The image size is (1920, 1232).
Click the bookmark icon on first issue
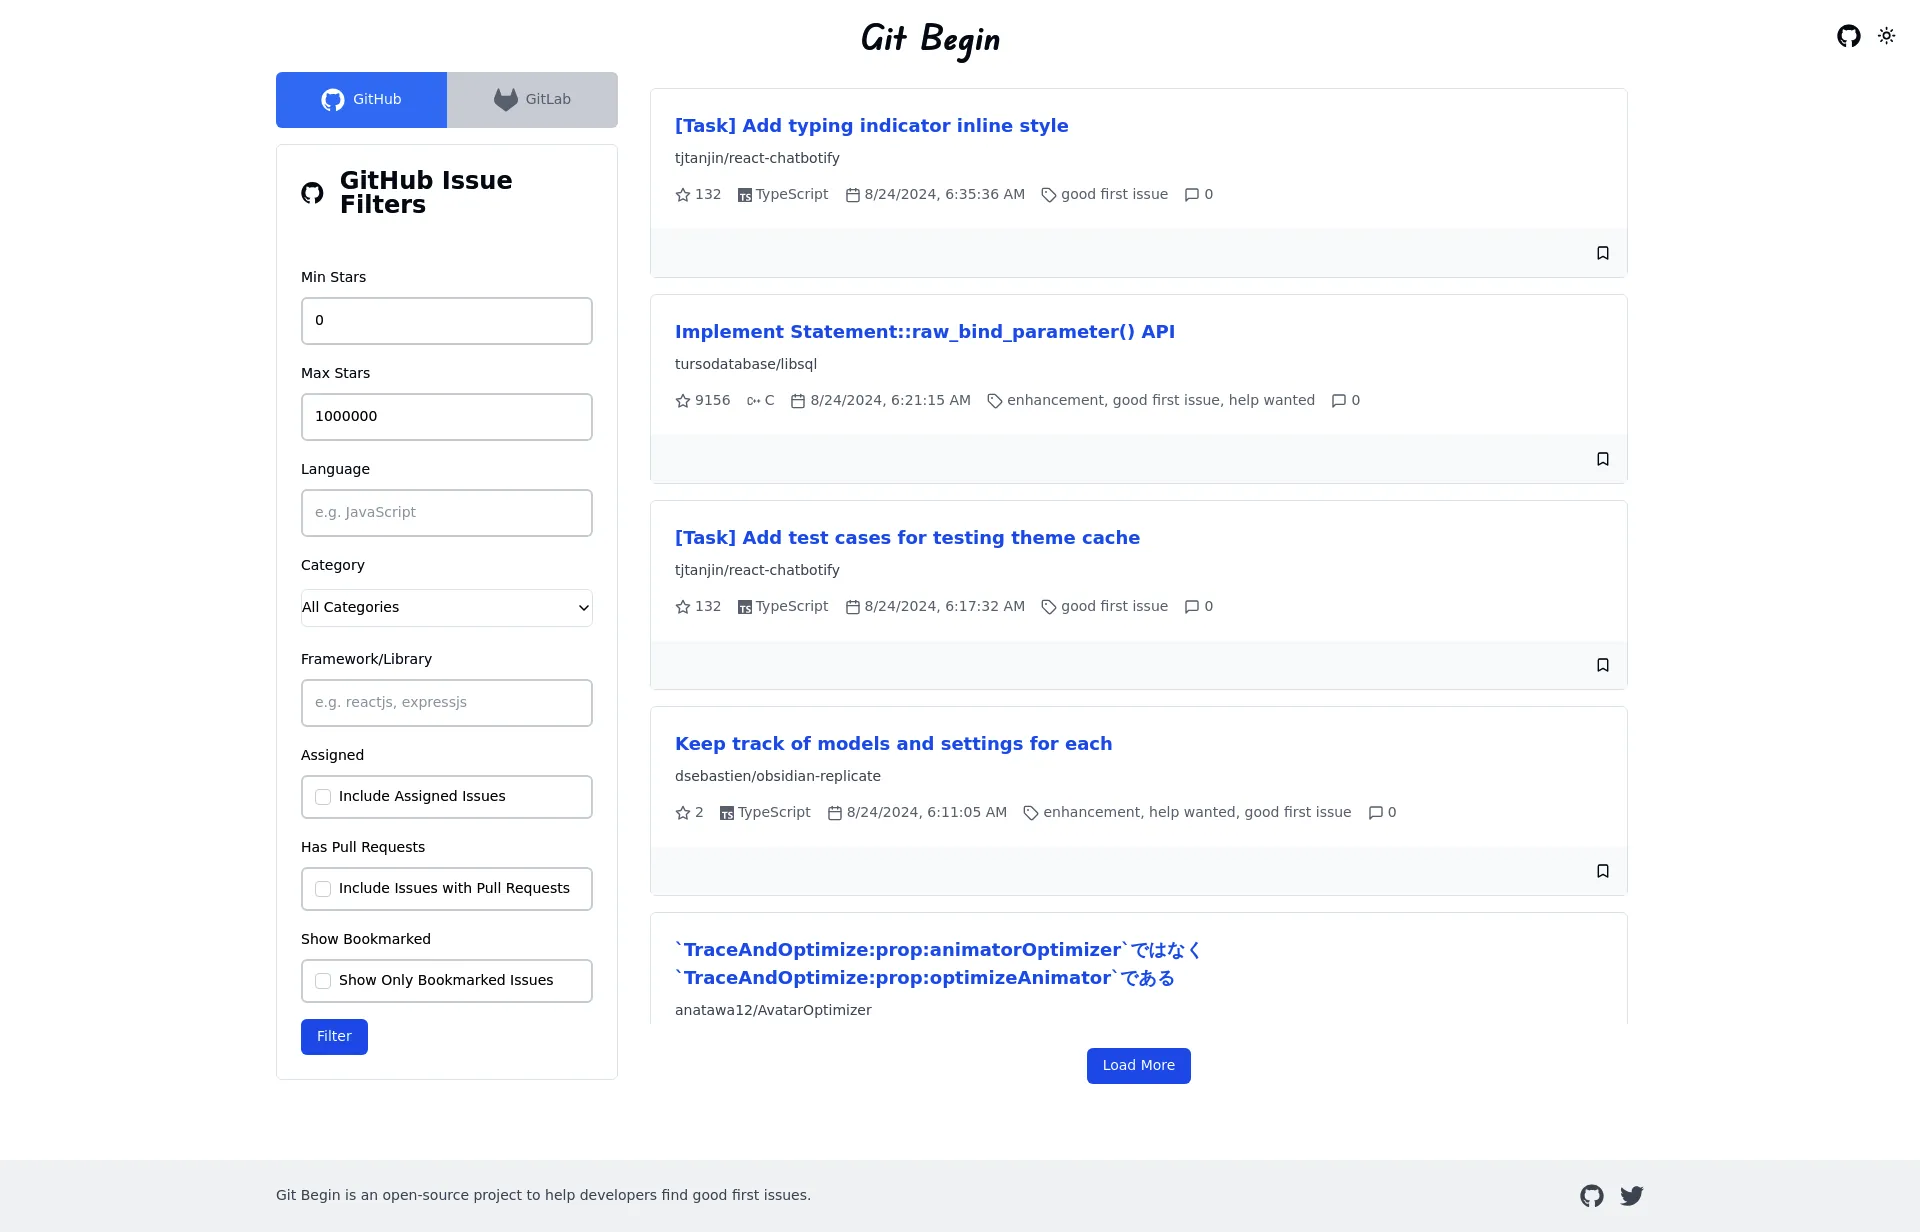(1602, 252)
